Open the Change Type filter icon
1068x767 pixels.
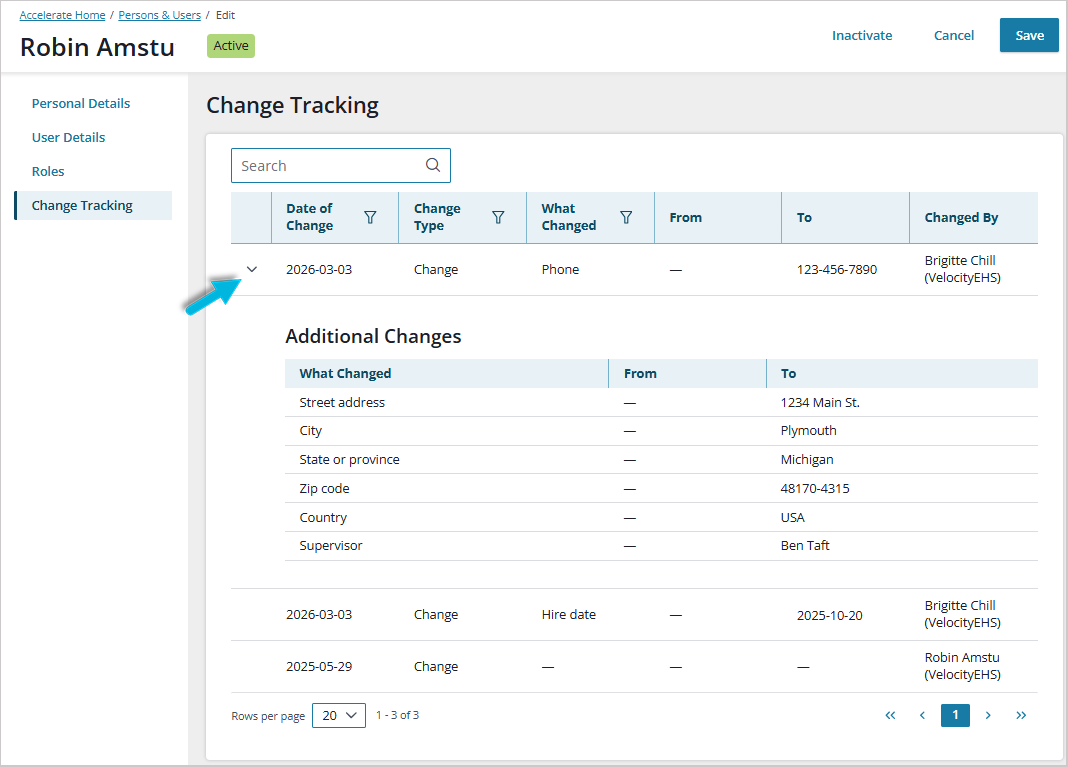coord(498,217)
